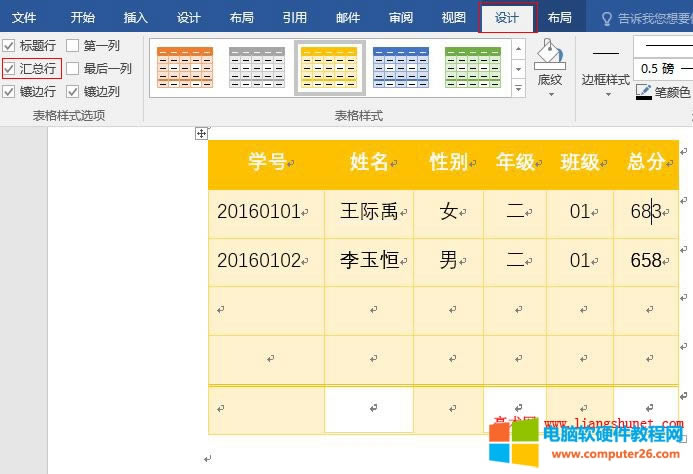
Task: Select the orange table style thumbnail
Action: coord(185,66)
